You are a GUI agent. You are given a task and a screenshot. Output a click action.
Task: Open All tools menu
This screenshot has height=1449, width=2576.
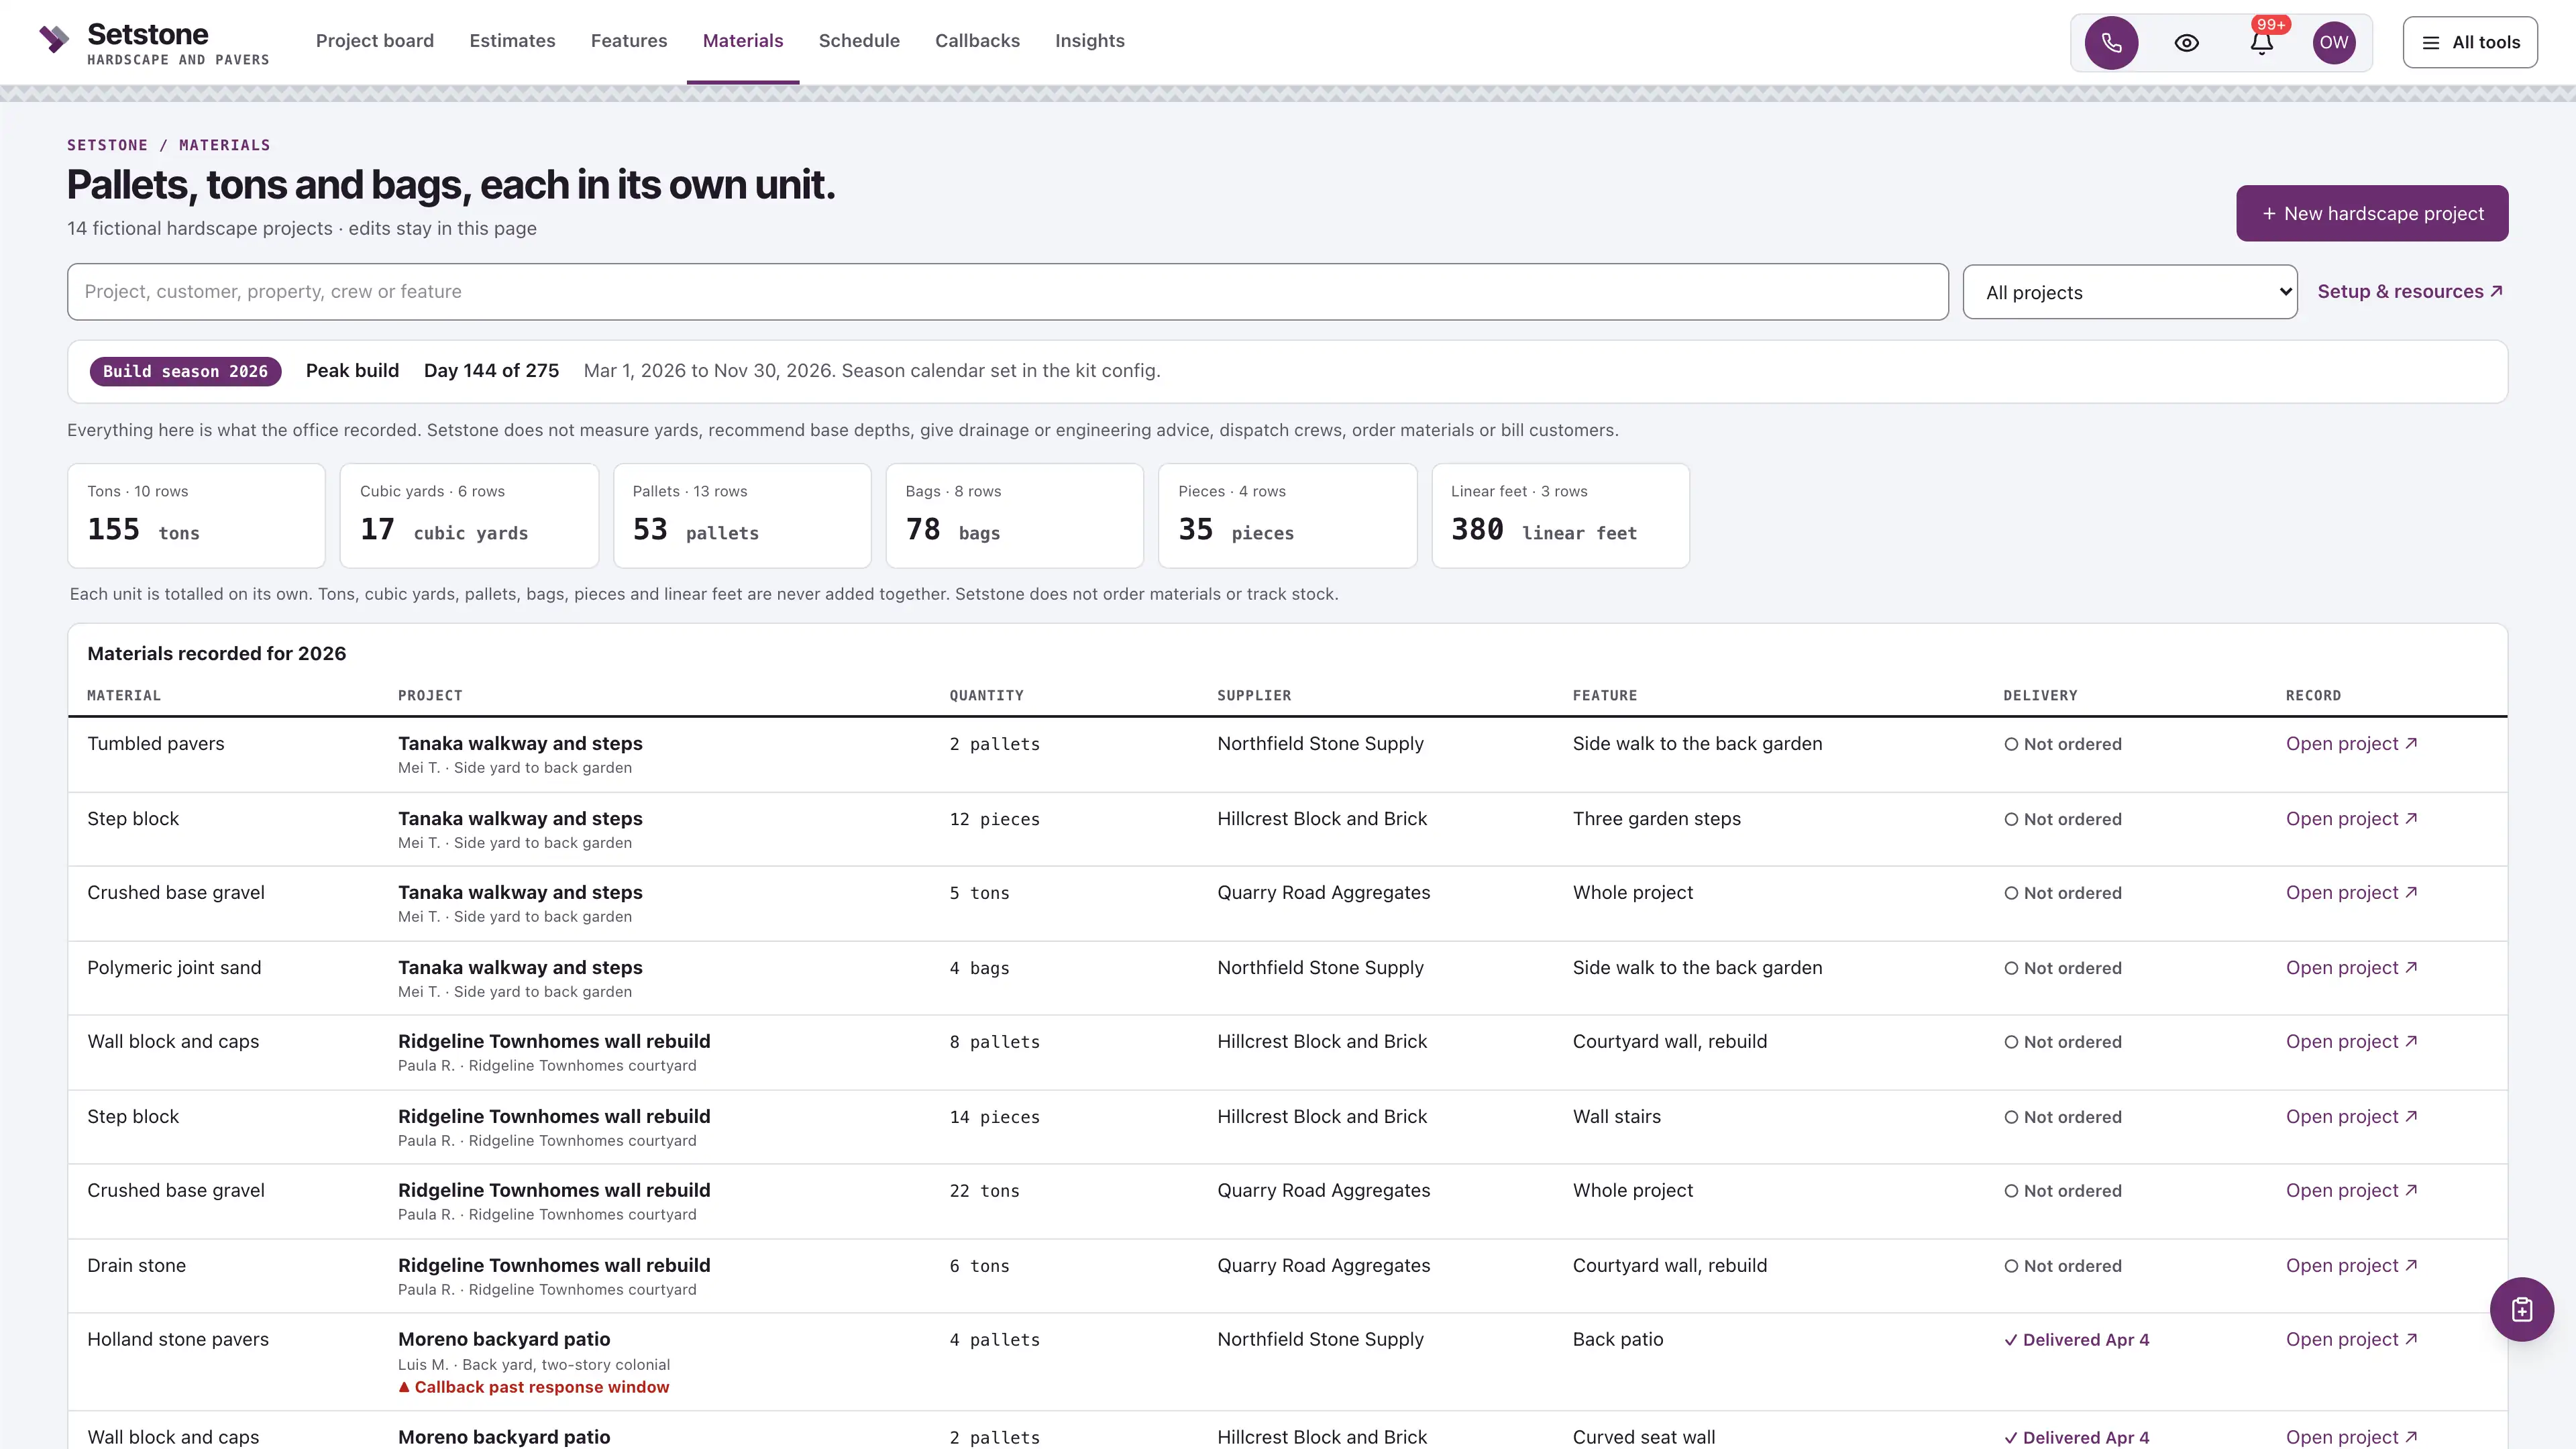click(2470, 42)
